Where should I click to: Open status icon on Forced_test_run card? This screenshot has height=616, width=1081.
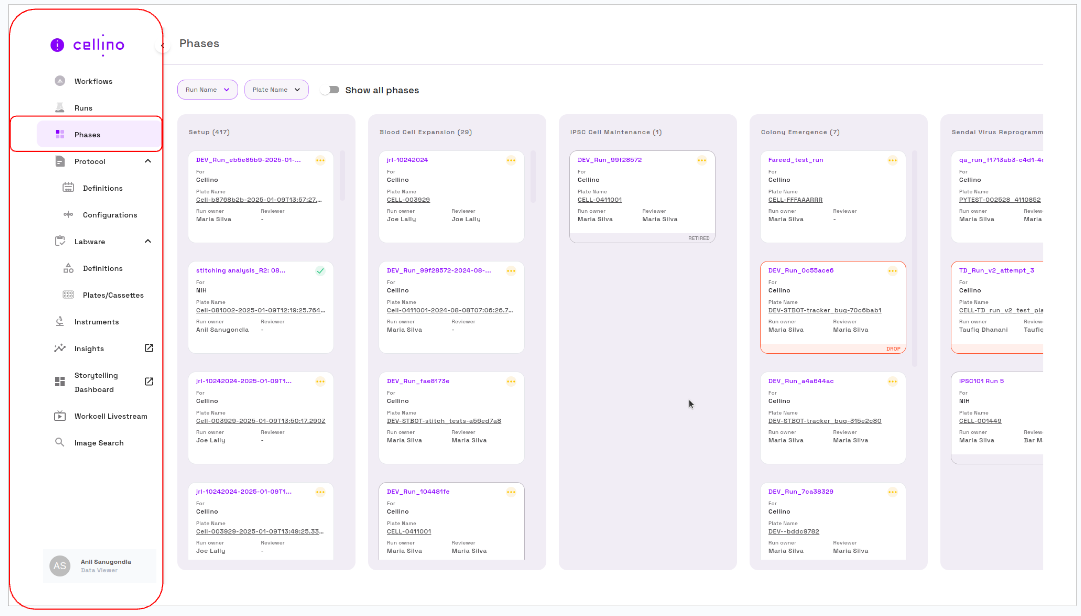[x=892, y=160]
